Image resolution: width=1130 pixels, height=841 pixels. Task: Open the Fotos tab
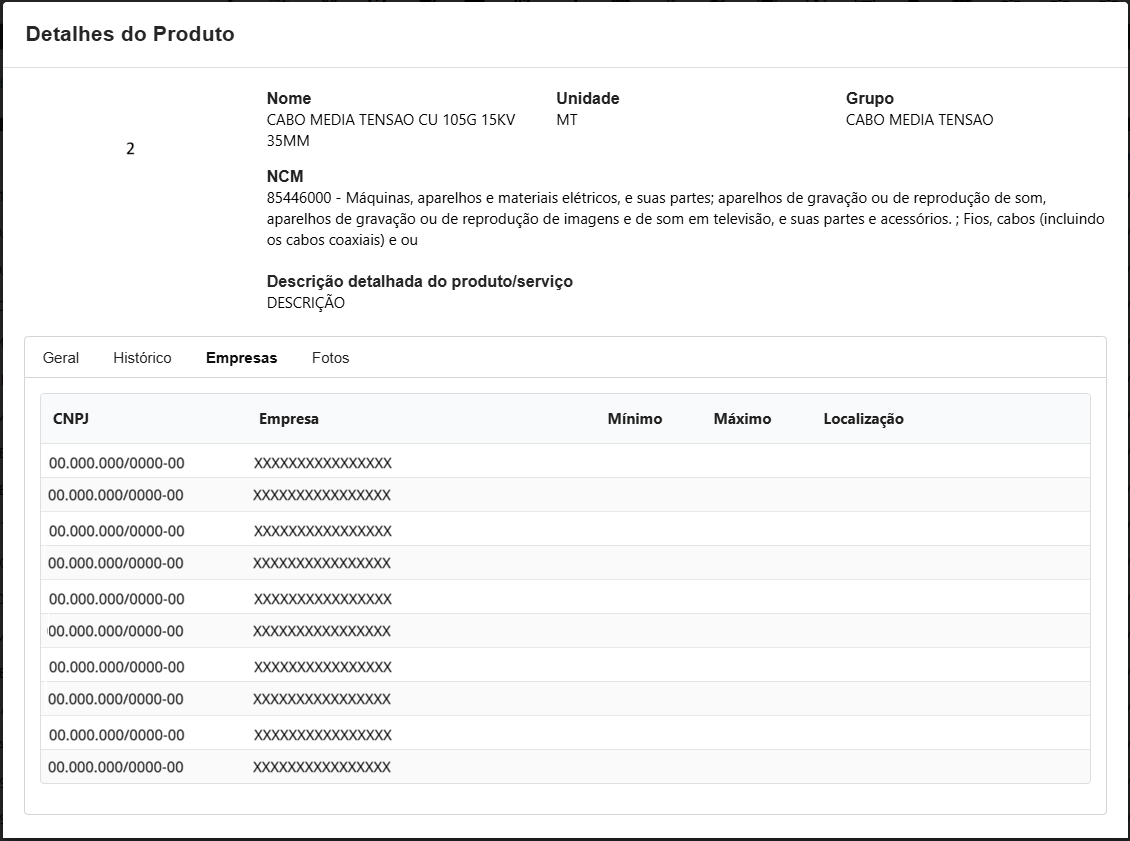coord(330,358)
